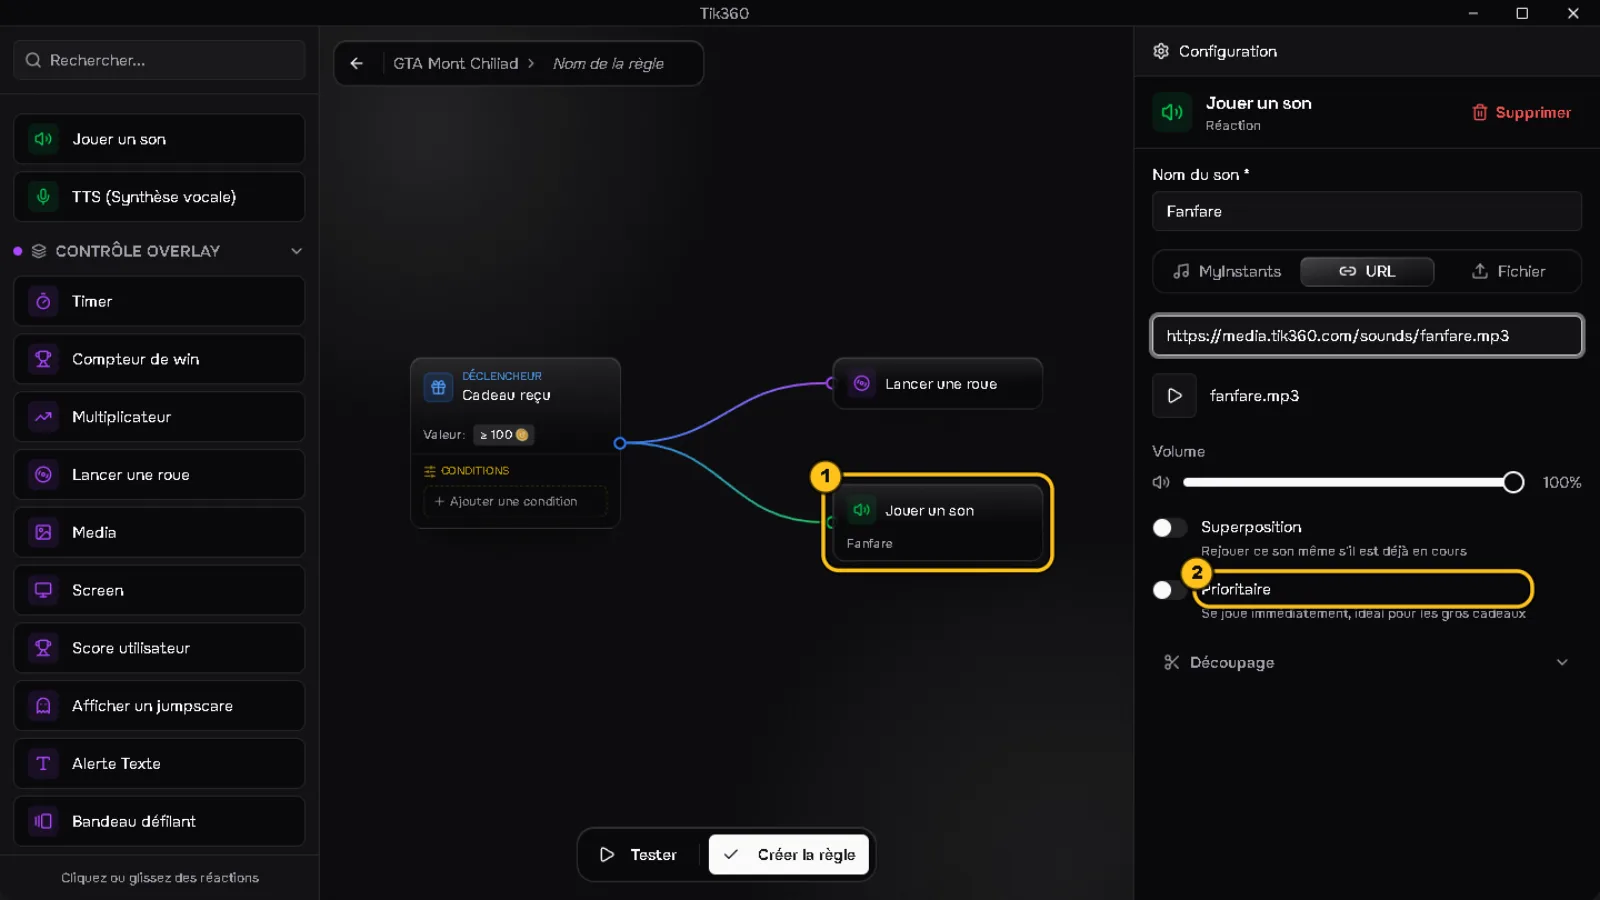Toggle the Superposition switch
1600x900 pixels.
pos(1169,528)
